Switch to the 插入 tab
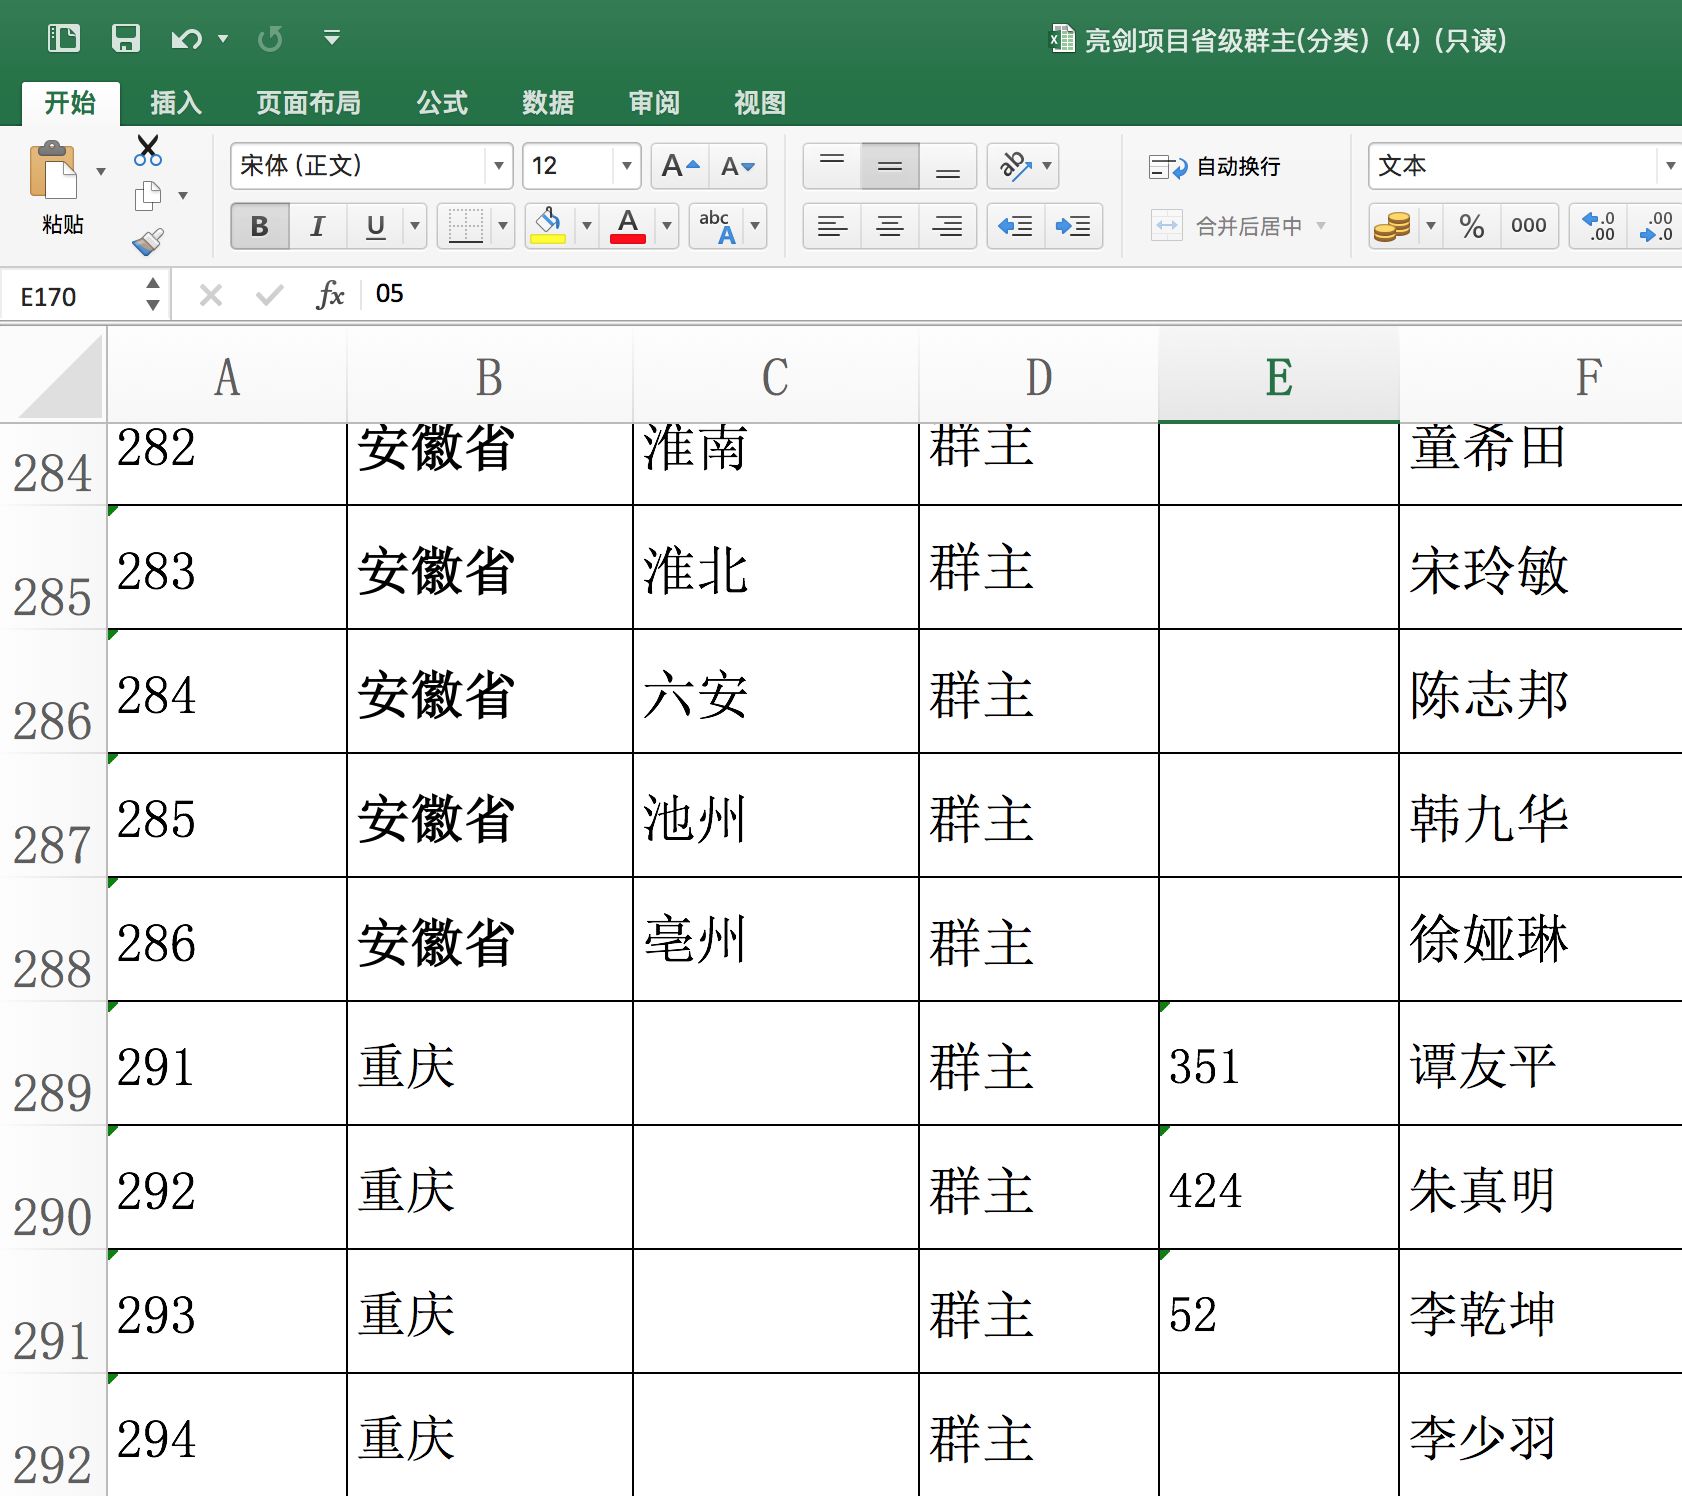This screenshot has width=1682, height=1496. [x=176, y=103]
